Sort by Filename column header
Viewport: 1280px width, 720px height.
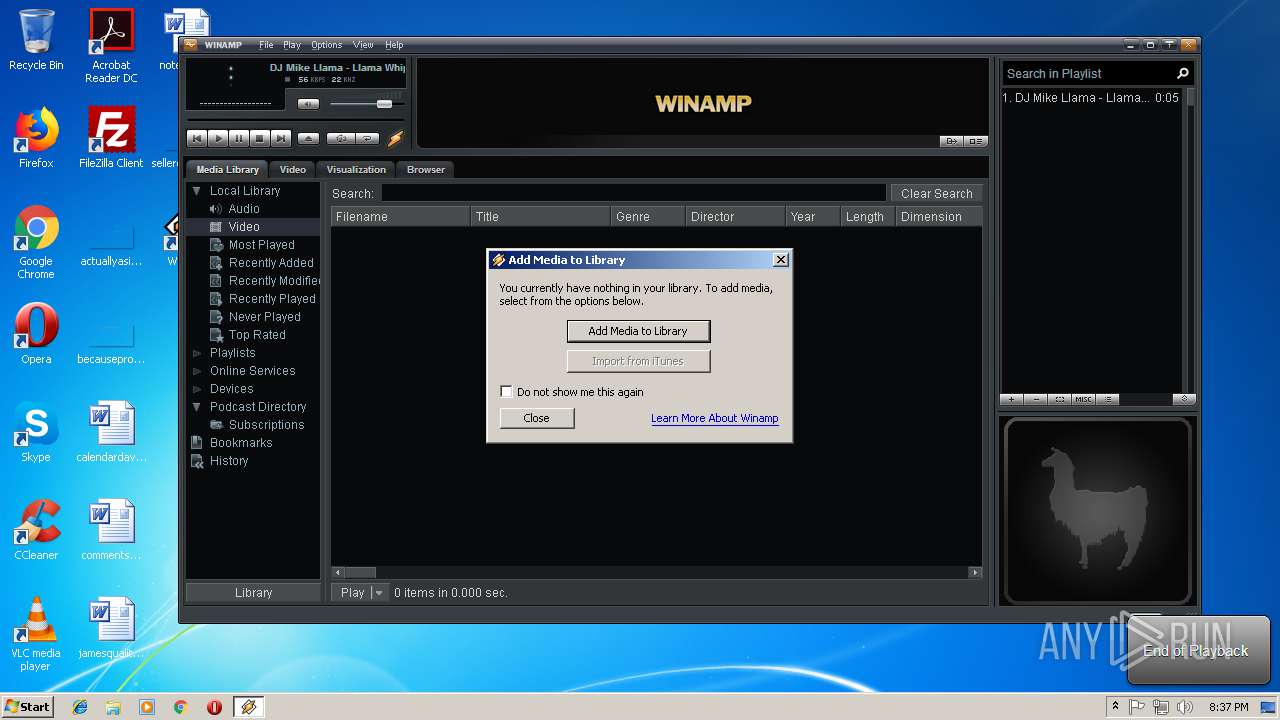pyautogui.click(x=401, y=216)
